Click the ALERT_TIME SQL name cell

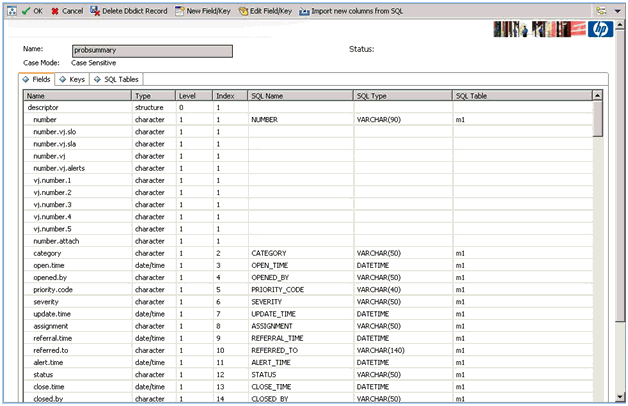coord(271,362)
